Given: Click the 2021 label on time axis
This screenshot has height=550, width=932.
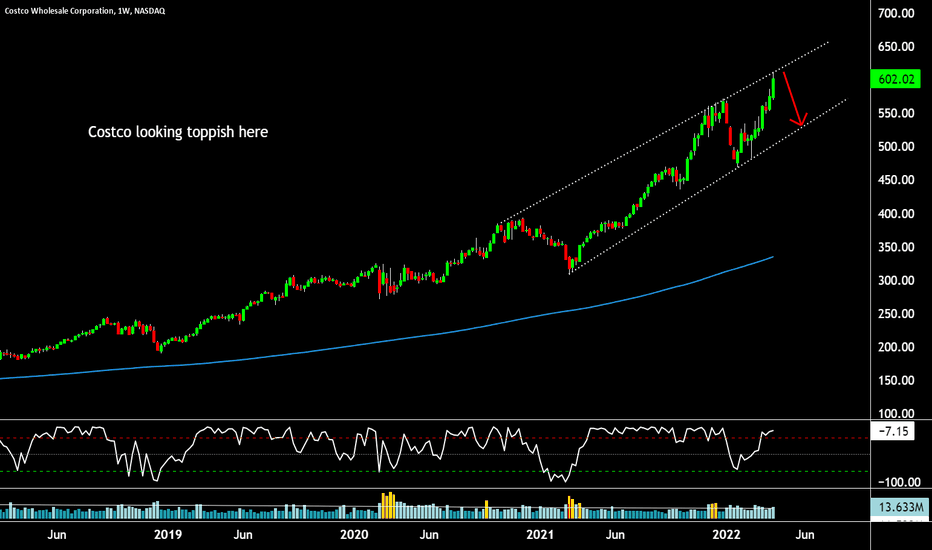Looking at the screenshot, I should tap(540, 535).
